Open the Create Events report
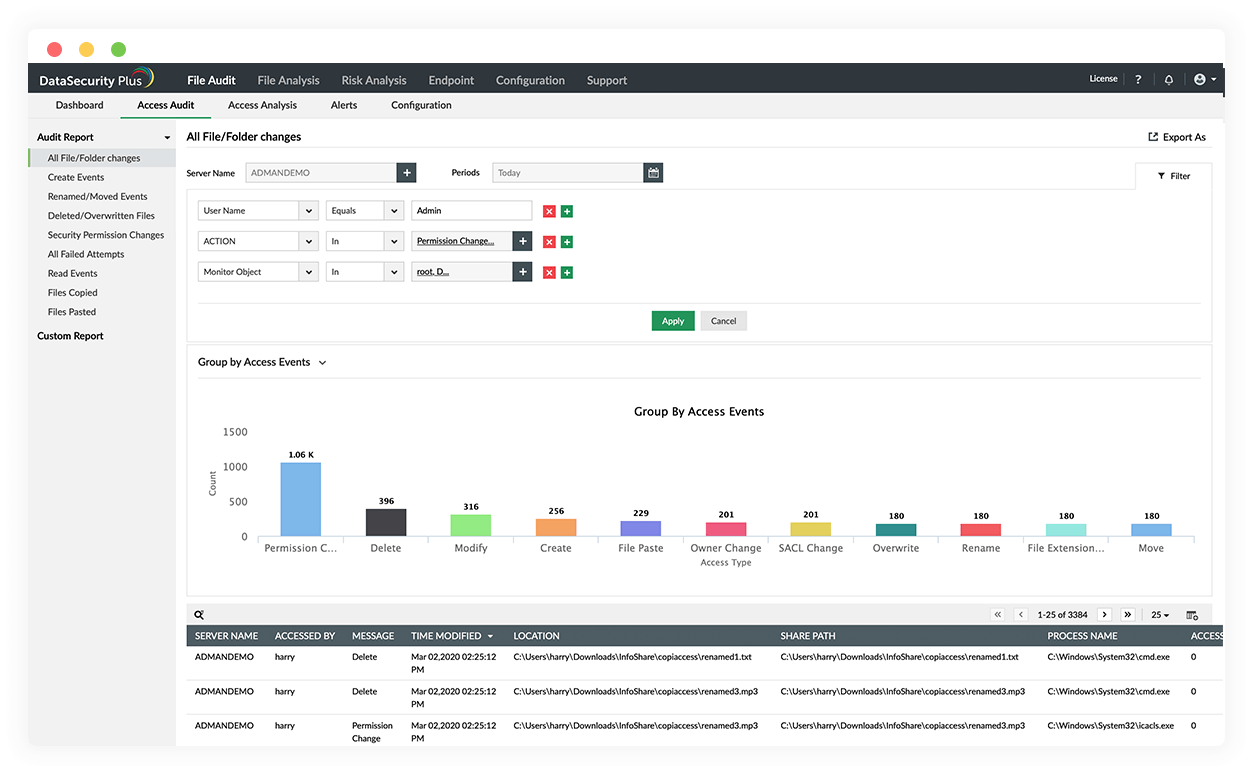This screenshot has height=766, width=1254. pos(76,177)
